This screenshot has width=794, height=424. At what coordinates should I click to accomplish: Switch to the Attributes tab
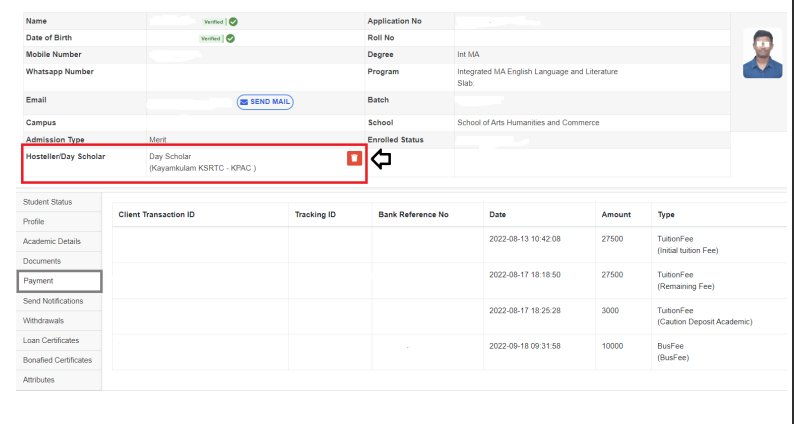point(41,380)
